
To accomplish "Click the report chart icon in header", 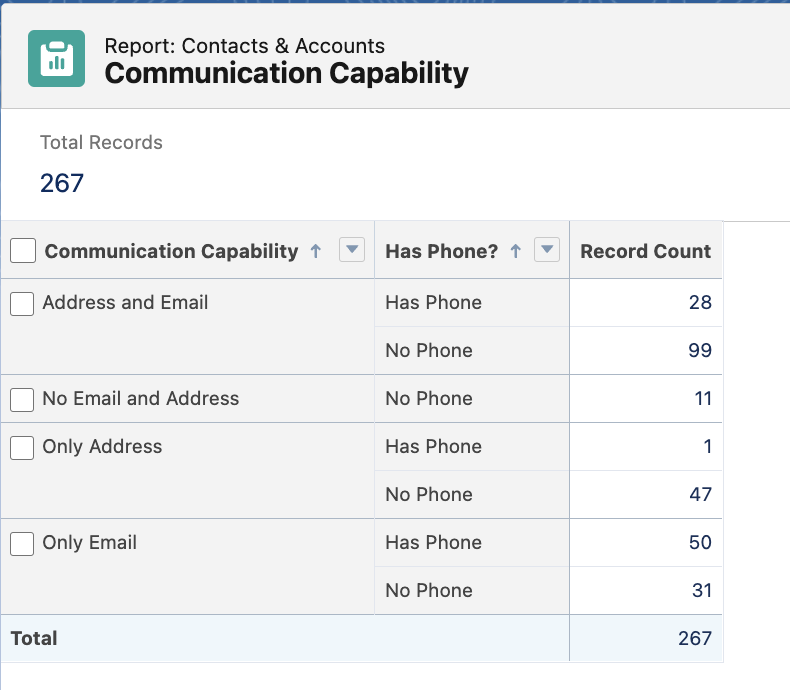I will point(56,59).
